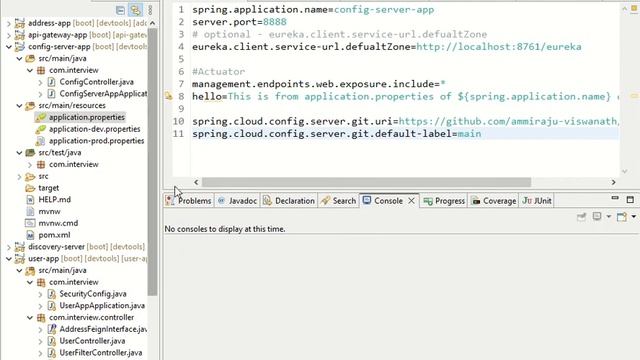Click the editor vertical scroll down arrow
The image size is (640, 360).
pyautogui.click(x=624, y=171)
